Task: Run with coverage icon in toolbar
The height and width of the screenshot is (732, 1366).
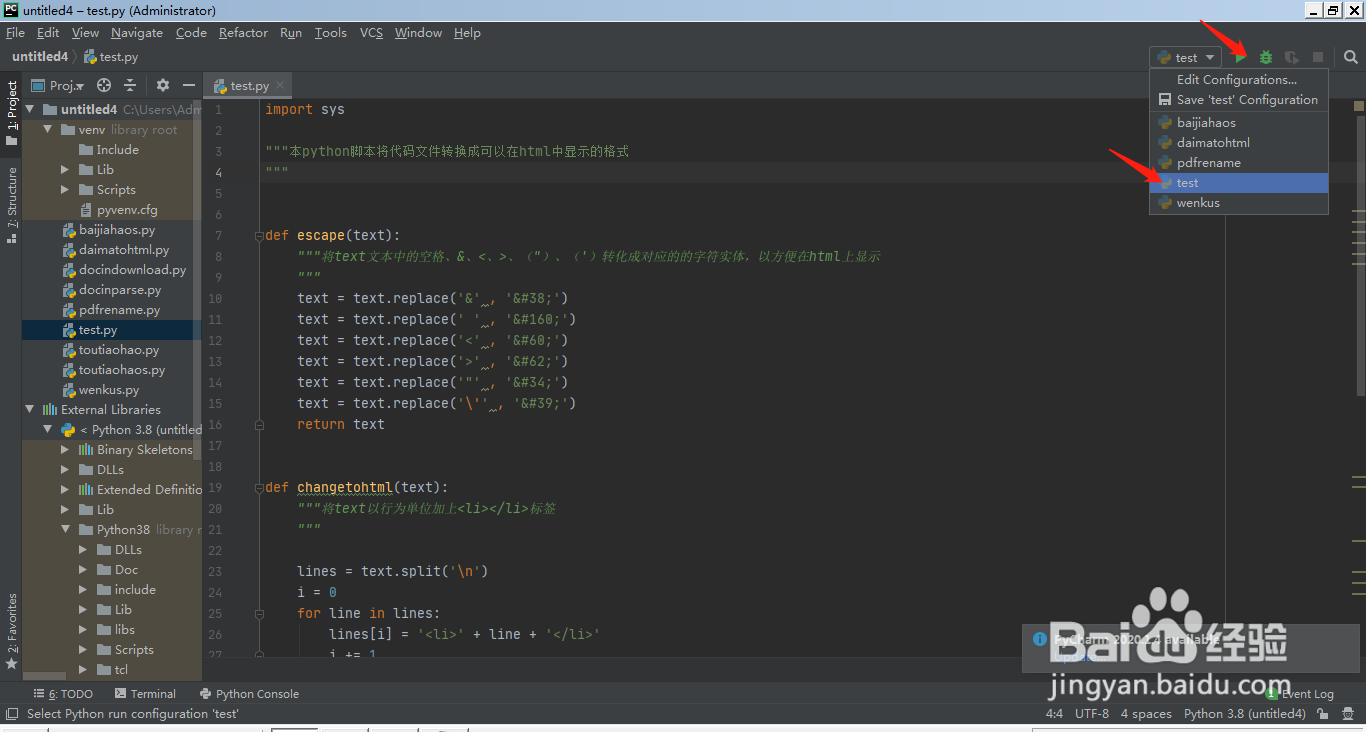Action: pos(1292,58)
